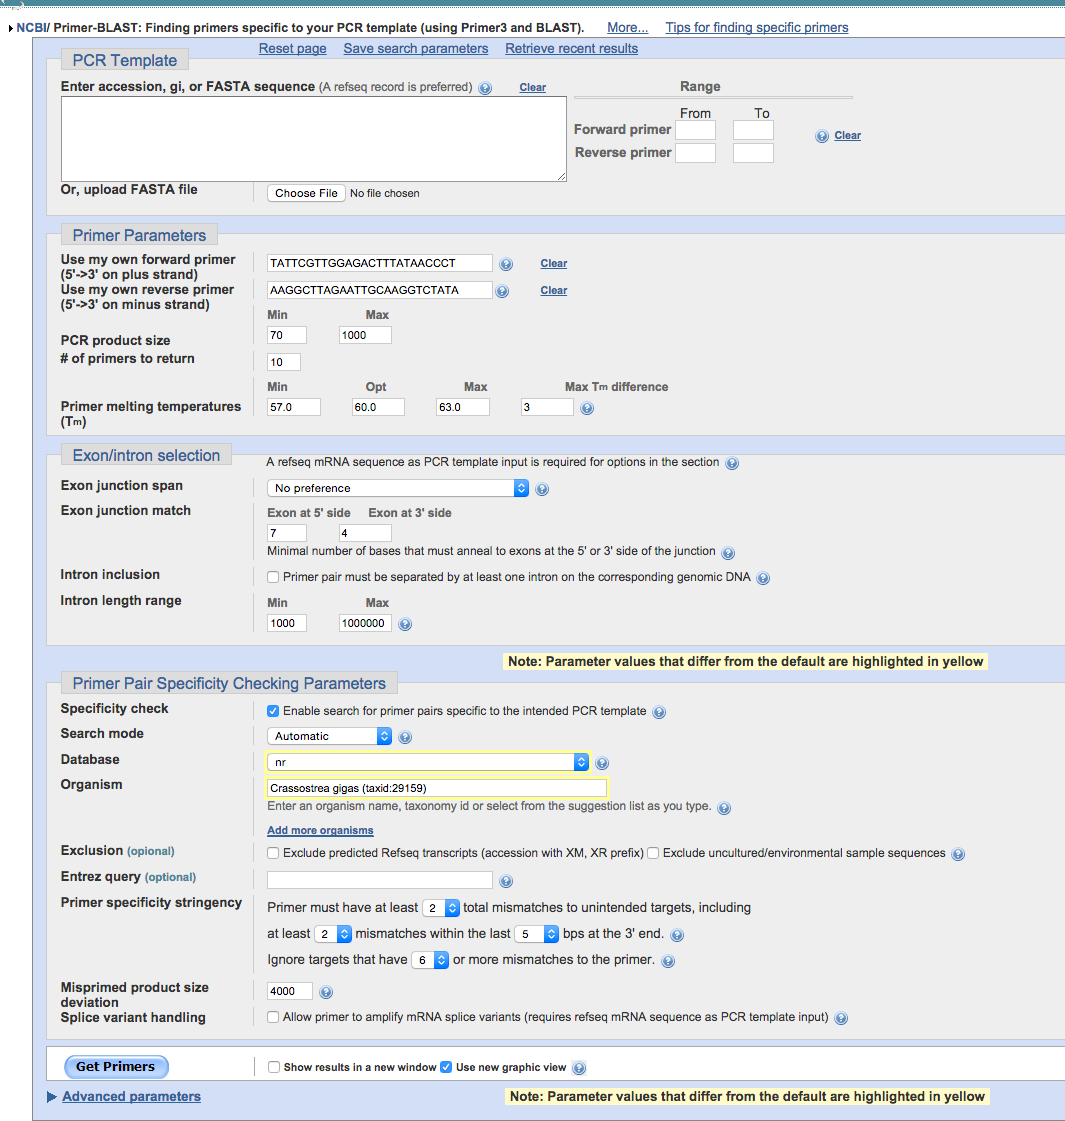This screenshot has width=1065, height=1121.
Task: Open Save search parameters link
Action: coord(416,48)
